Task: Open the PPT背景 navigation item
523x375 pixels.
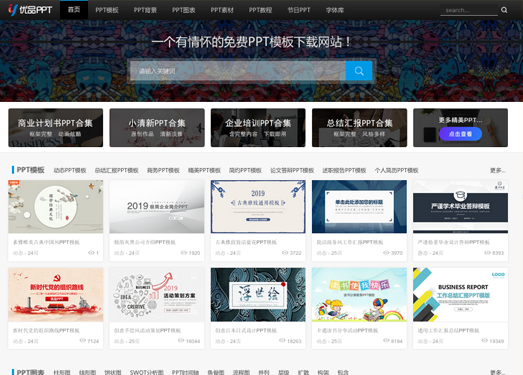Action: 145,10
